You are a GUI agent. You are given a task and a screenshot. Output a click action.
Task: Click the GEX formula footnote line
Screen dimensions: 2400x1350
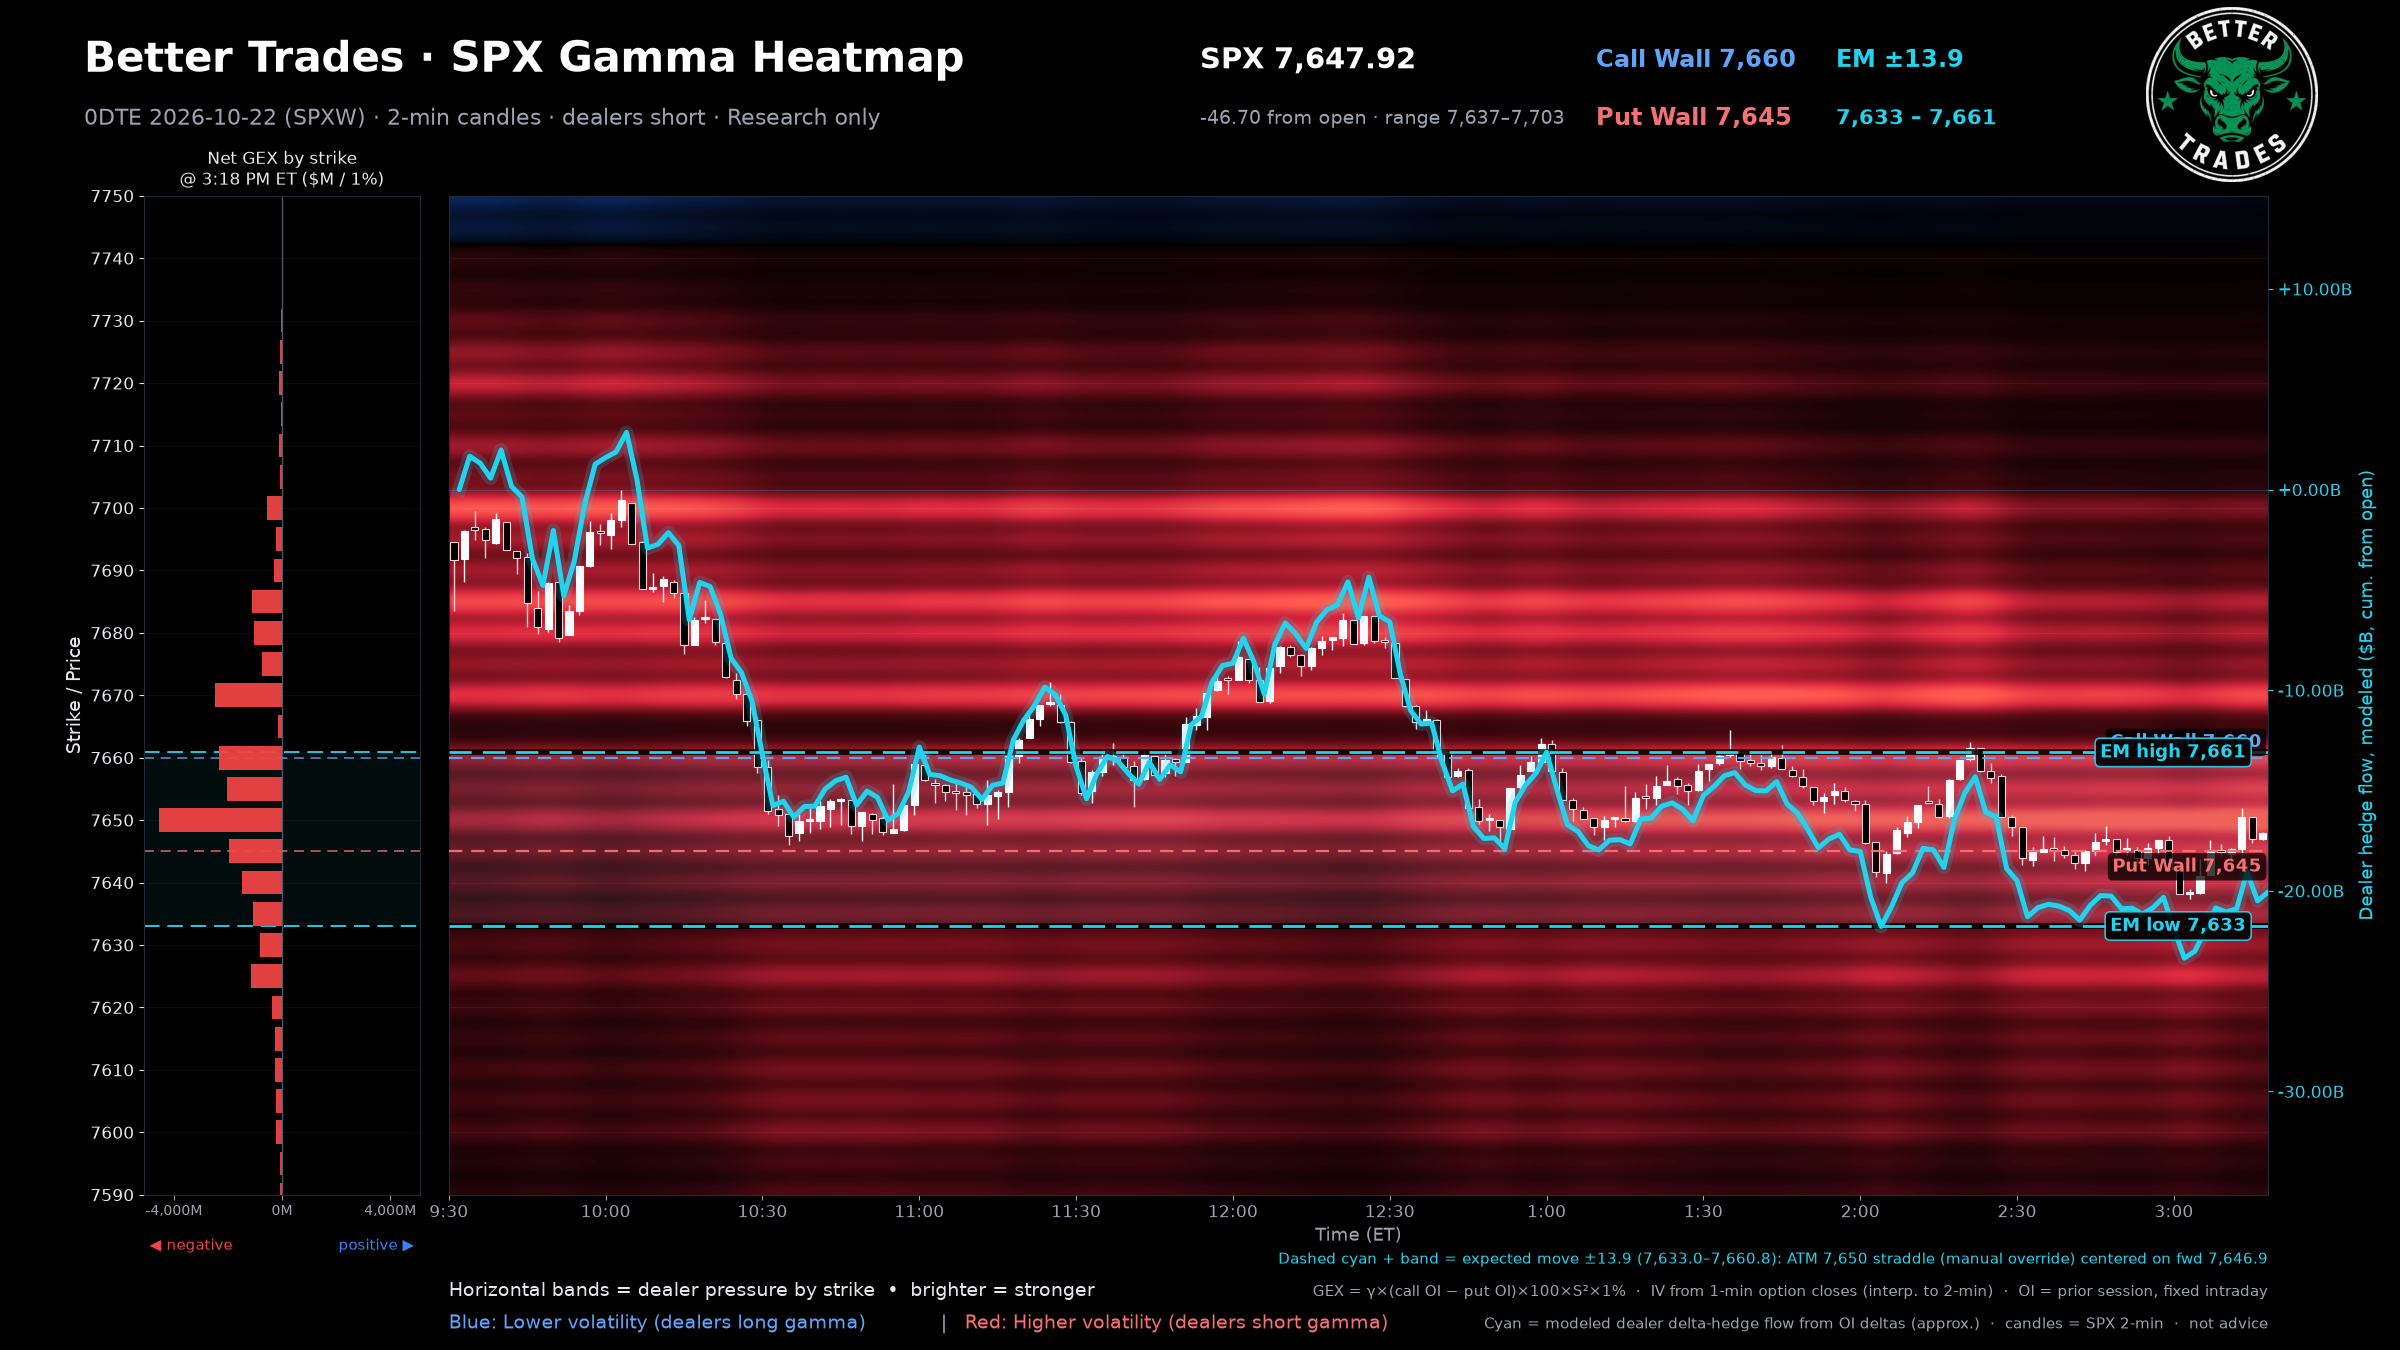point(1790,1291)
